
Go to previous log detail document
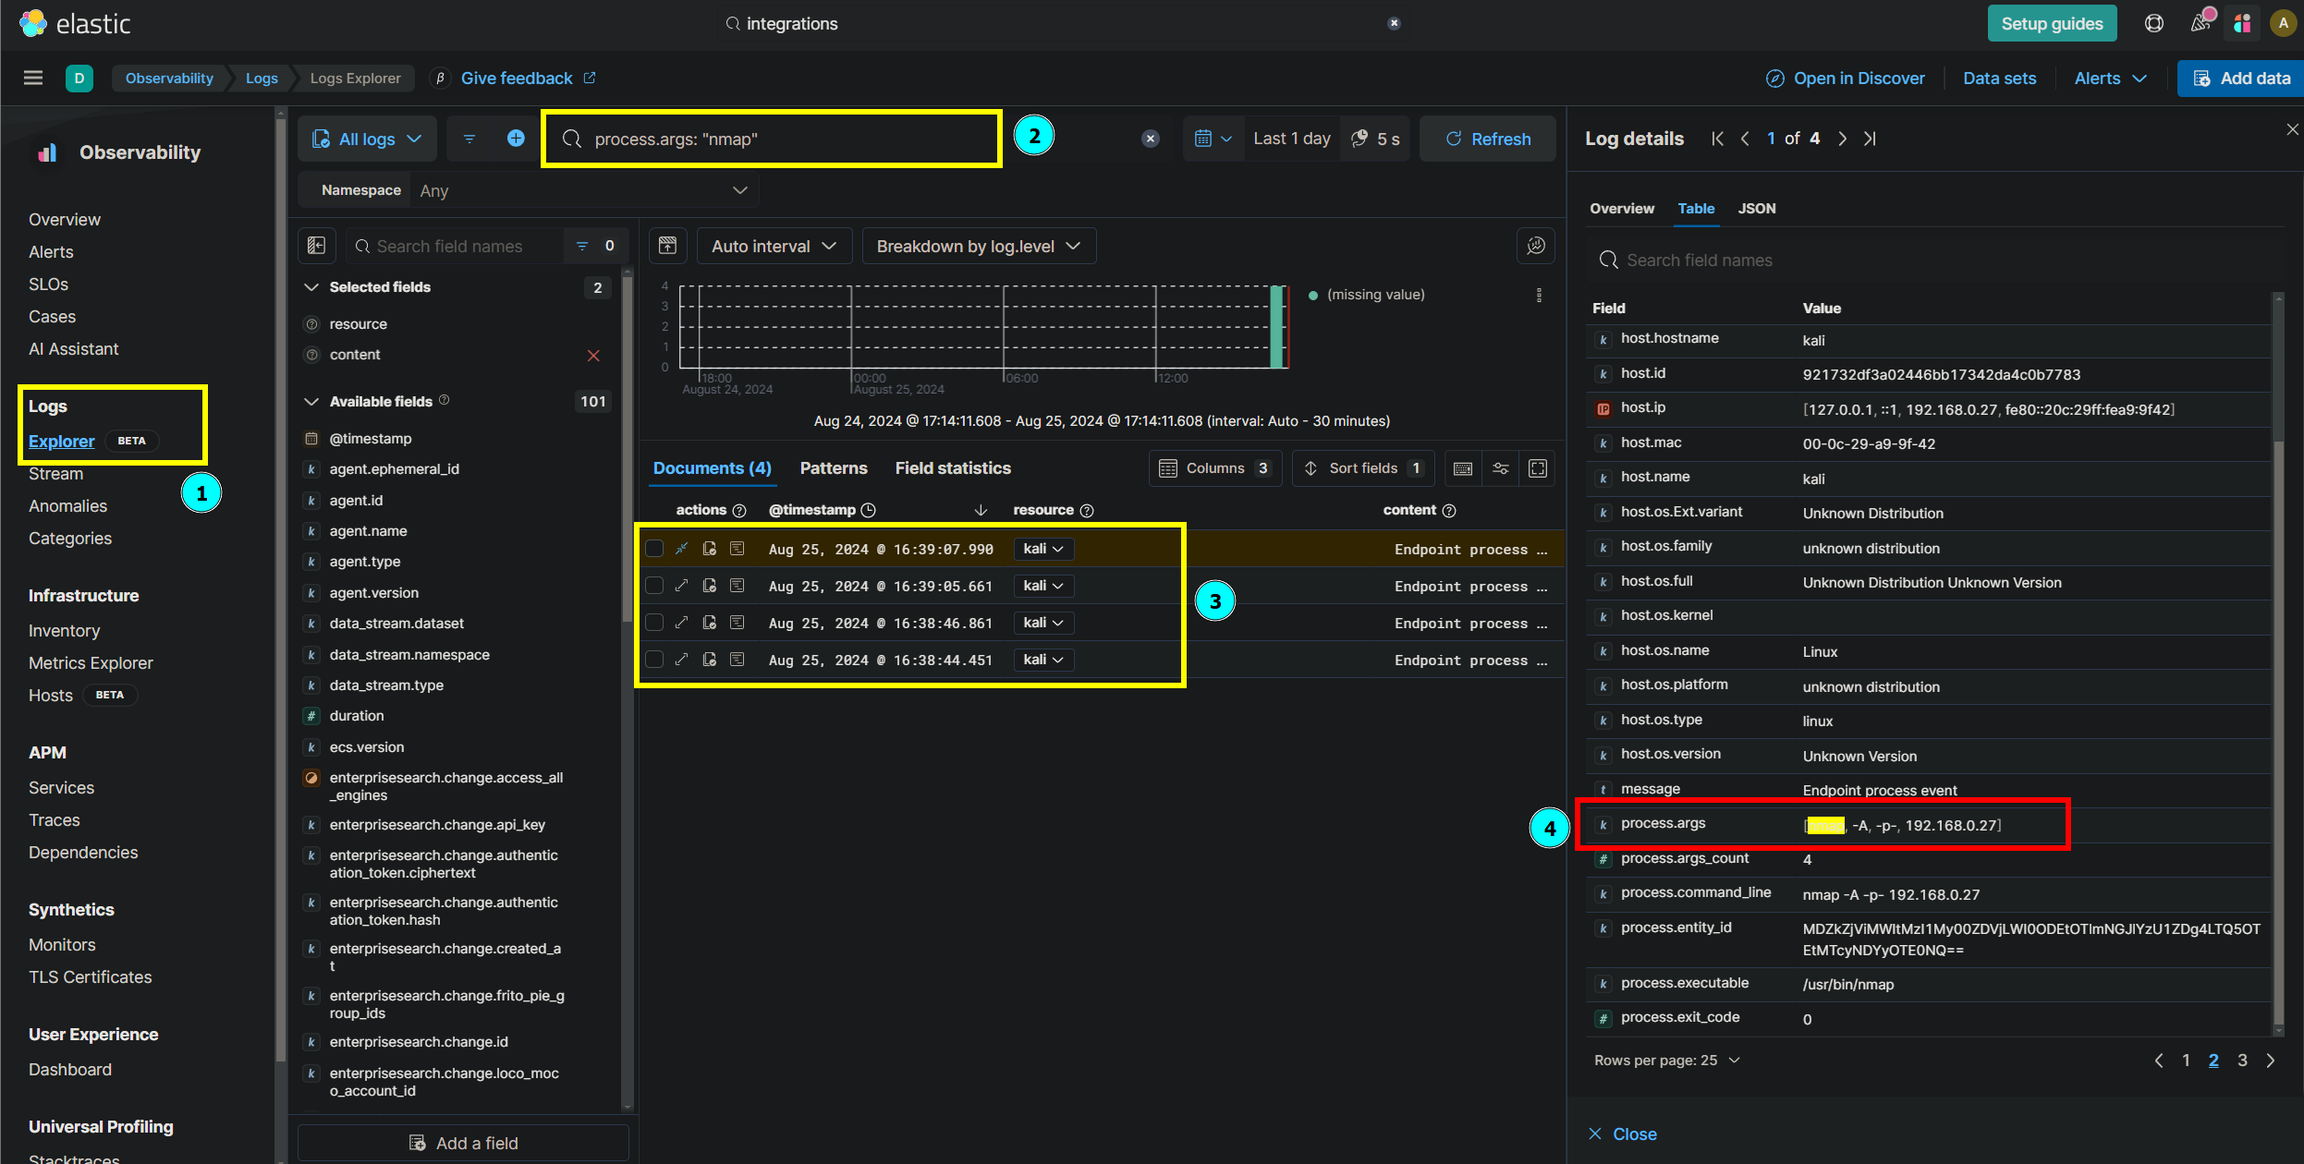point(1745,139)
